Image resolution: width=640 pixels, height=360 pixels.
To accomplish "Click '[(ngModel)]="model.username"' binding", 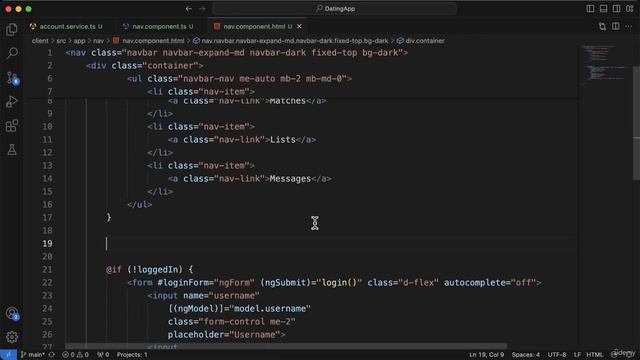I will pyautogui.click(x=239, y=309).
